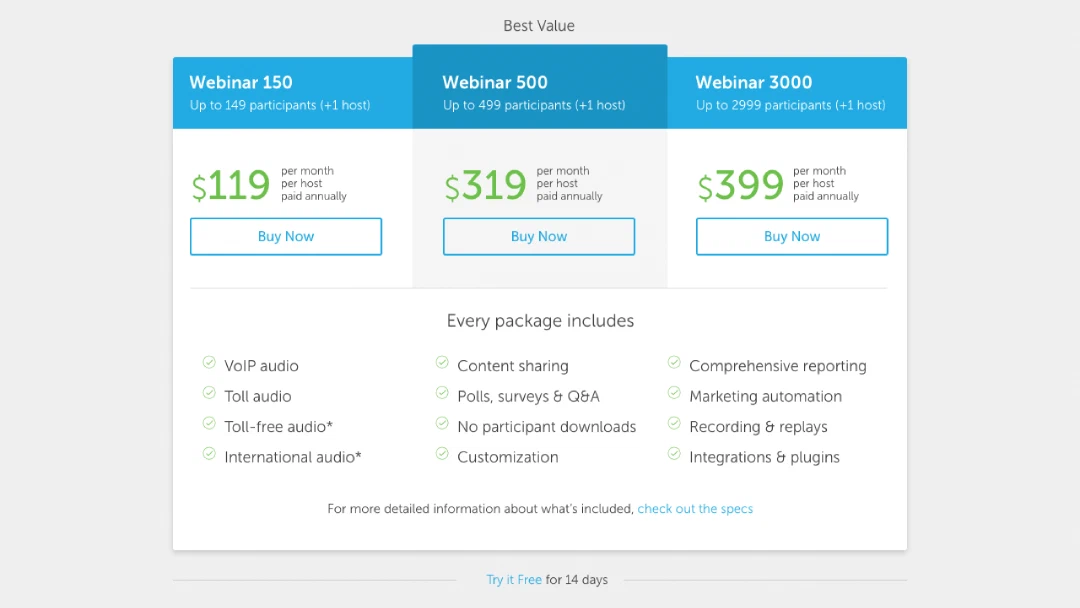This screenshot has width=1080, height=608.
Task: Click the checkmark next to Integrations & plugins
Action: tap(674, 454)
